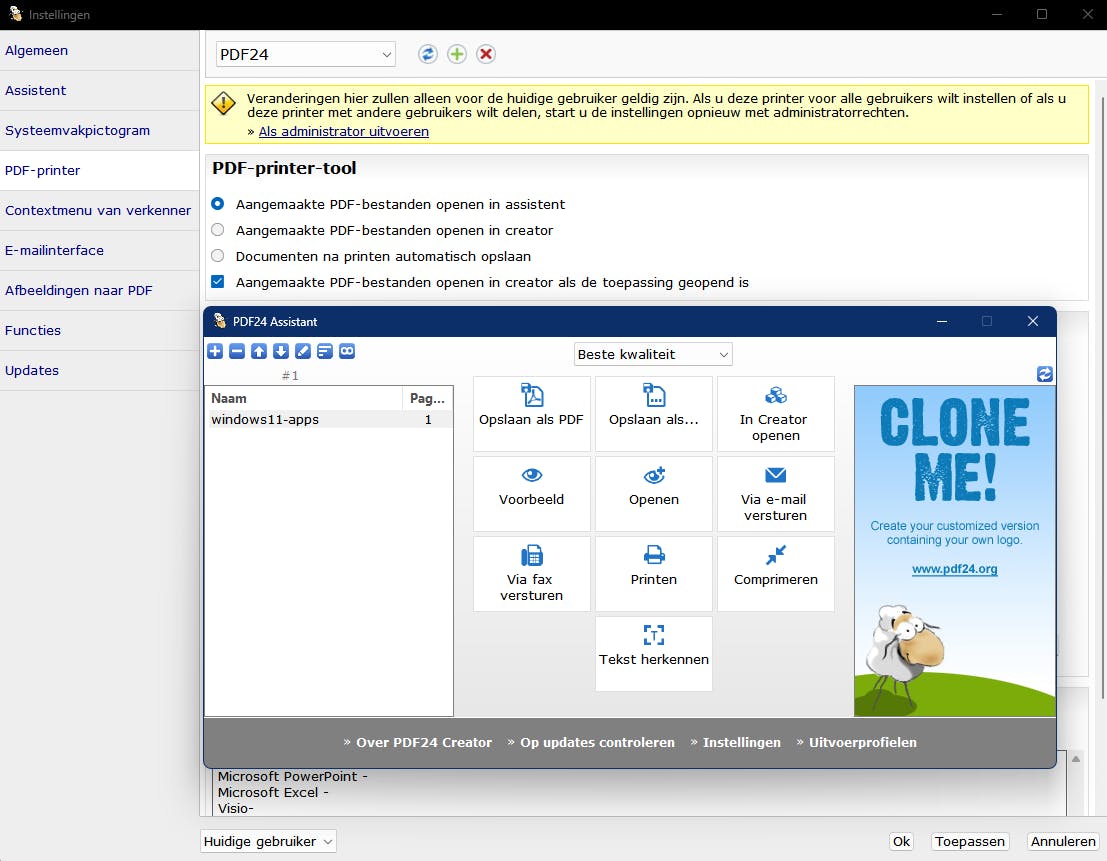This screenshot has height=861, width=1107.
Task: Click 'Als administrator uitvoeren' link
Action: [343, 131]
